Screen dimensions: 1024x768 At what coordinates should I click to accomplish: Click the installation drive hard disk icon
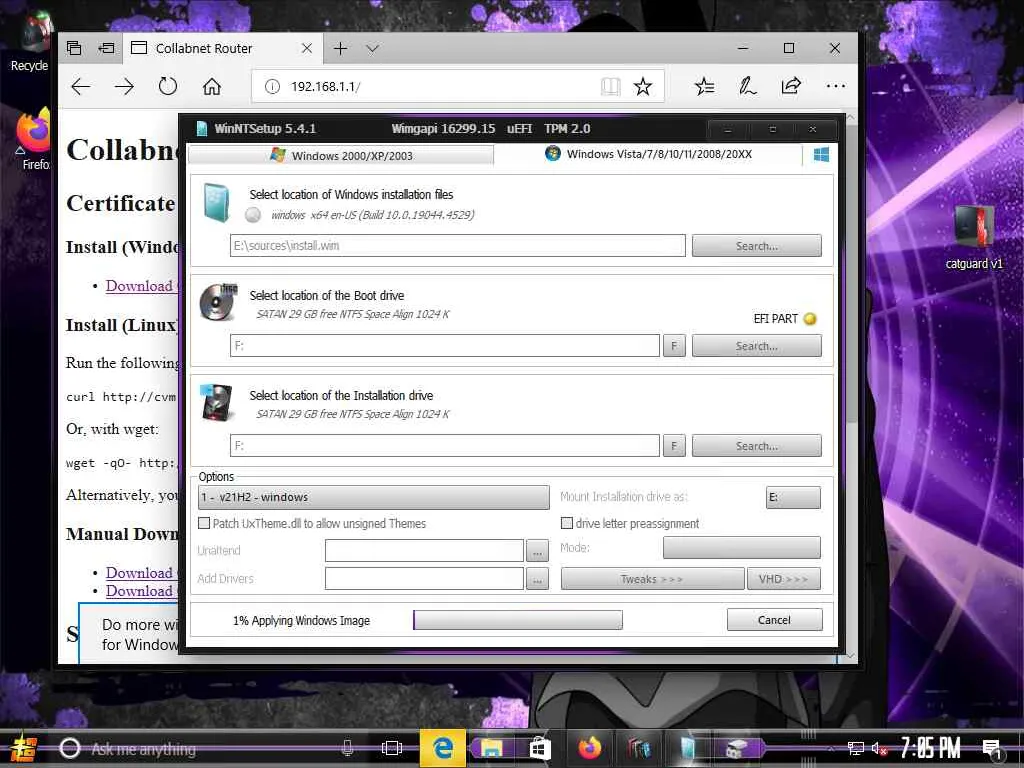pyautogui.click(x=216, y=402)
